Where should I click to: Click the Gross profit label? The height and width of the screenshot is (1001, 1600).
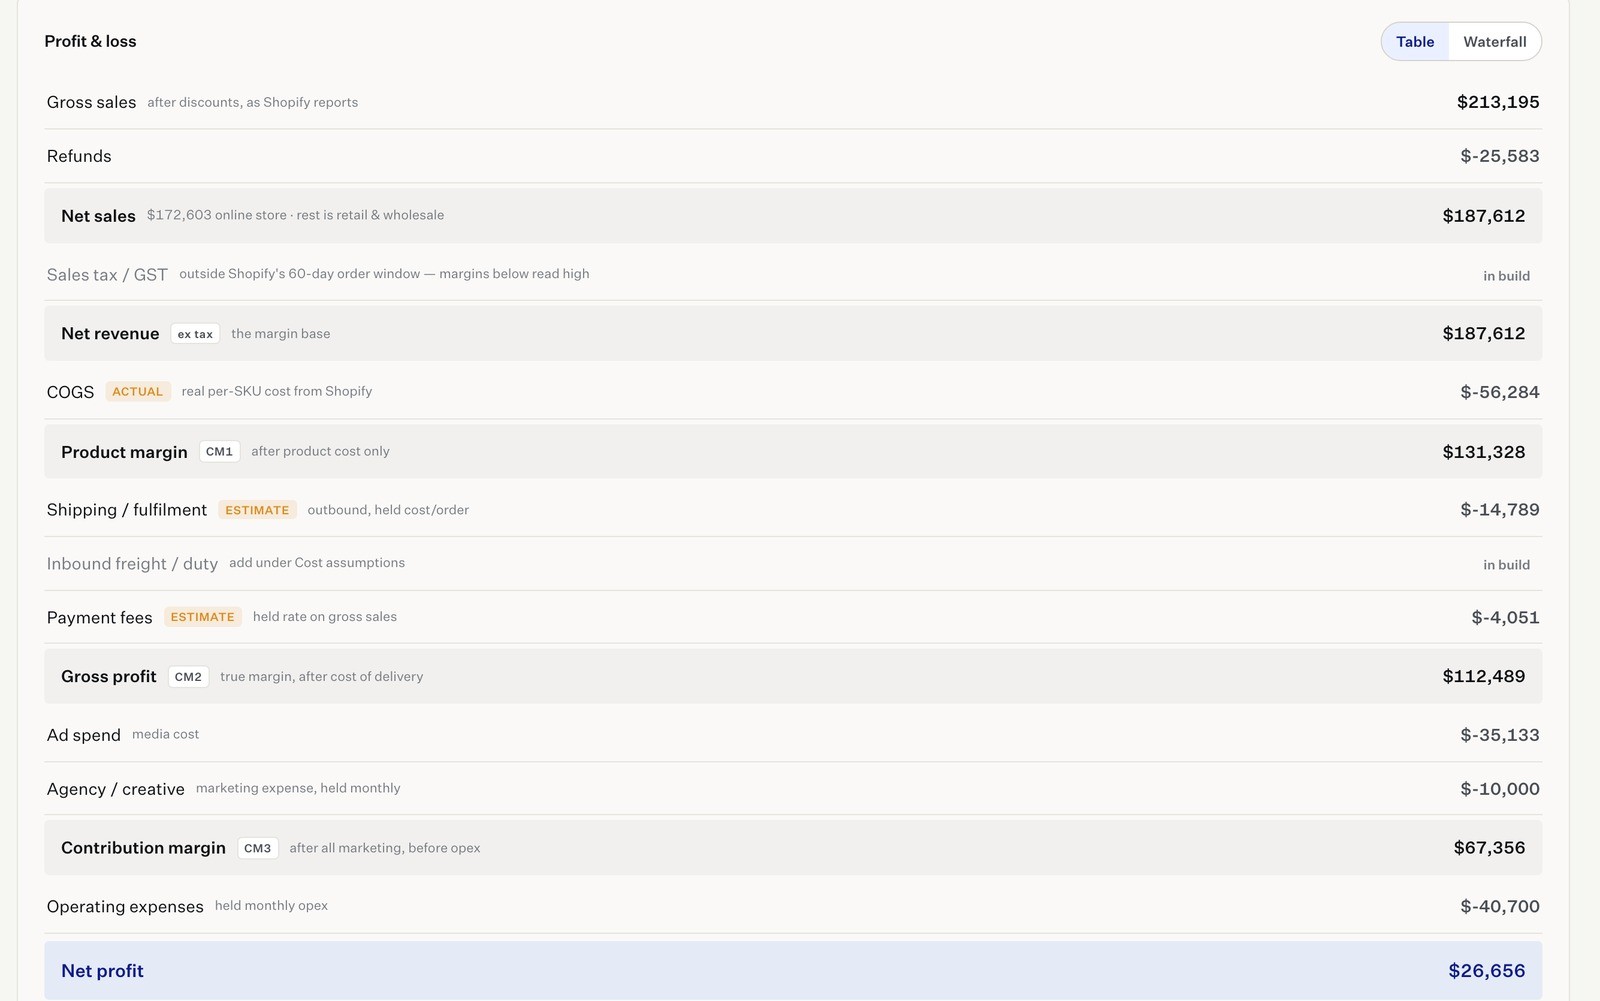pyautogui.click(x=109, y=677)
